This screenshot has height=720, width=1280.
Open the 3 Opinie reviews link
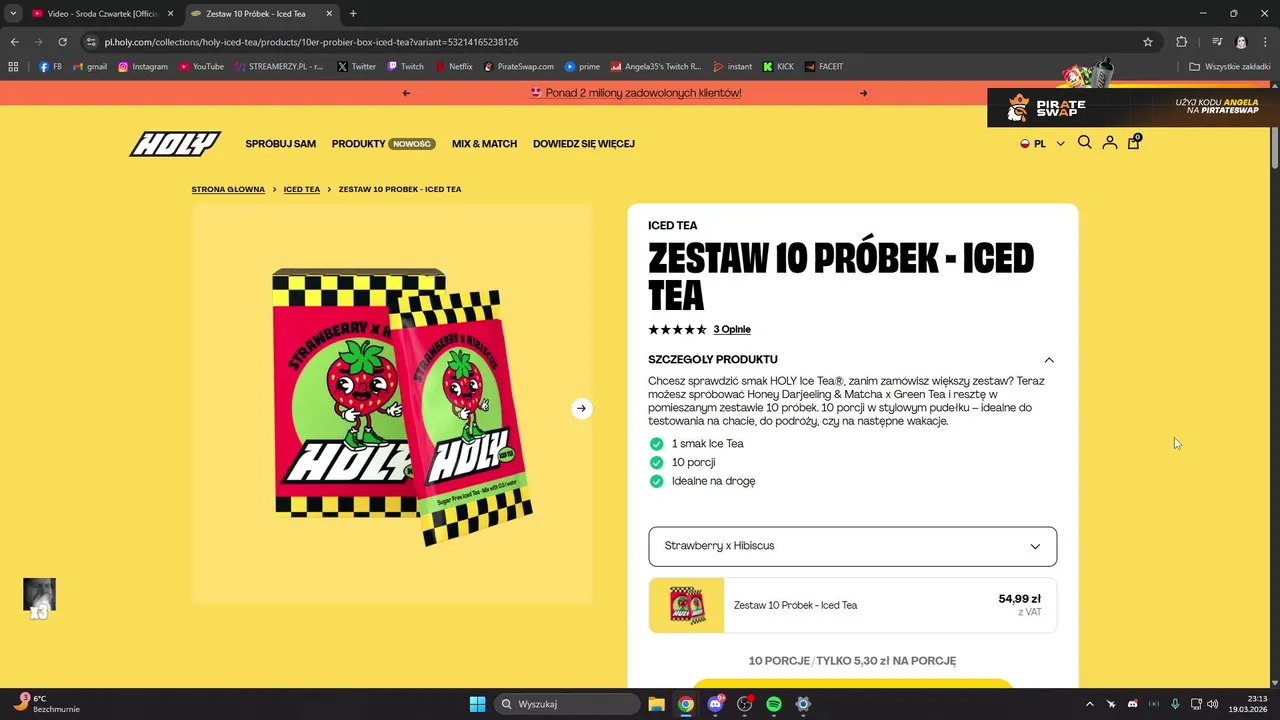coord(732,329)
